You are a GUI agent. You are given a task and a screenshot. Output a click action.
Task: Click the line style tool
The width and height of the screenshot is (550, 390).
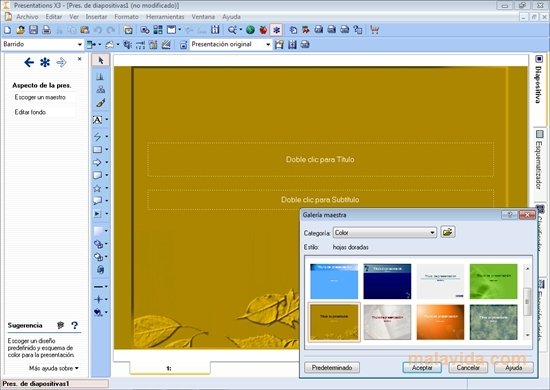tap(98, 287)
